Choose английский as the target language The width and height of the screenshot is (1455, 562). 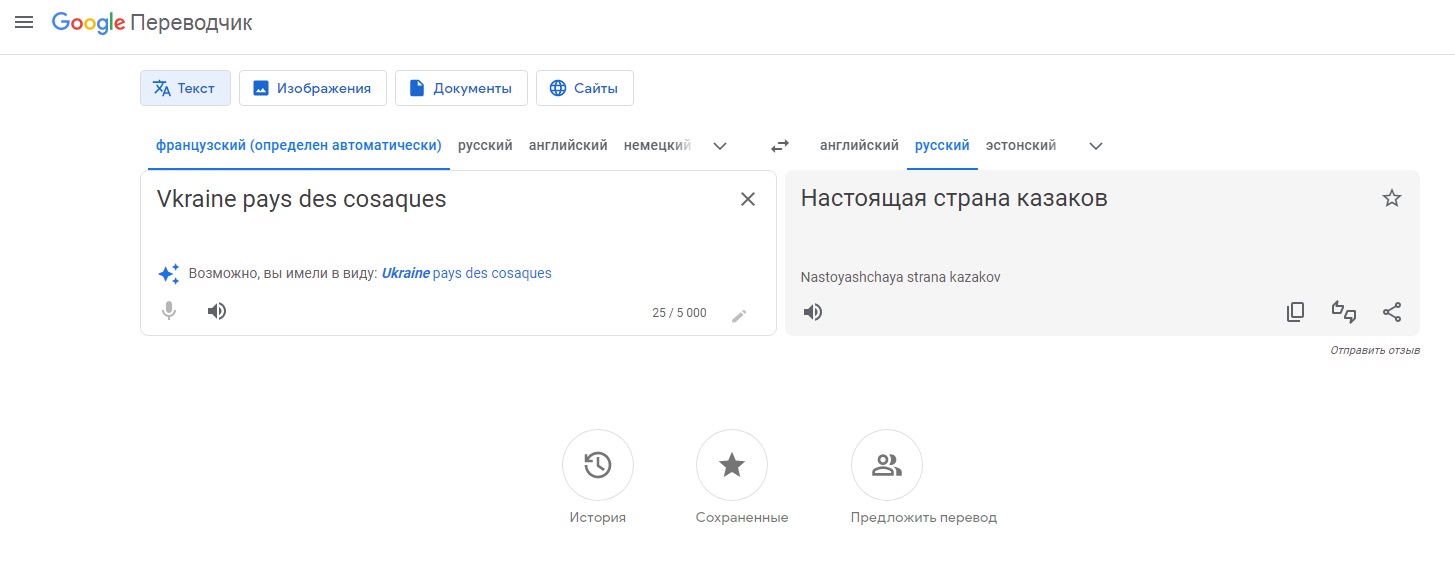tap(859, 146)
